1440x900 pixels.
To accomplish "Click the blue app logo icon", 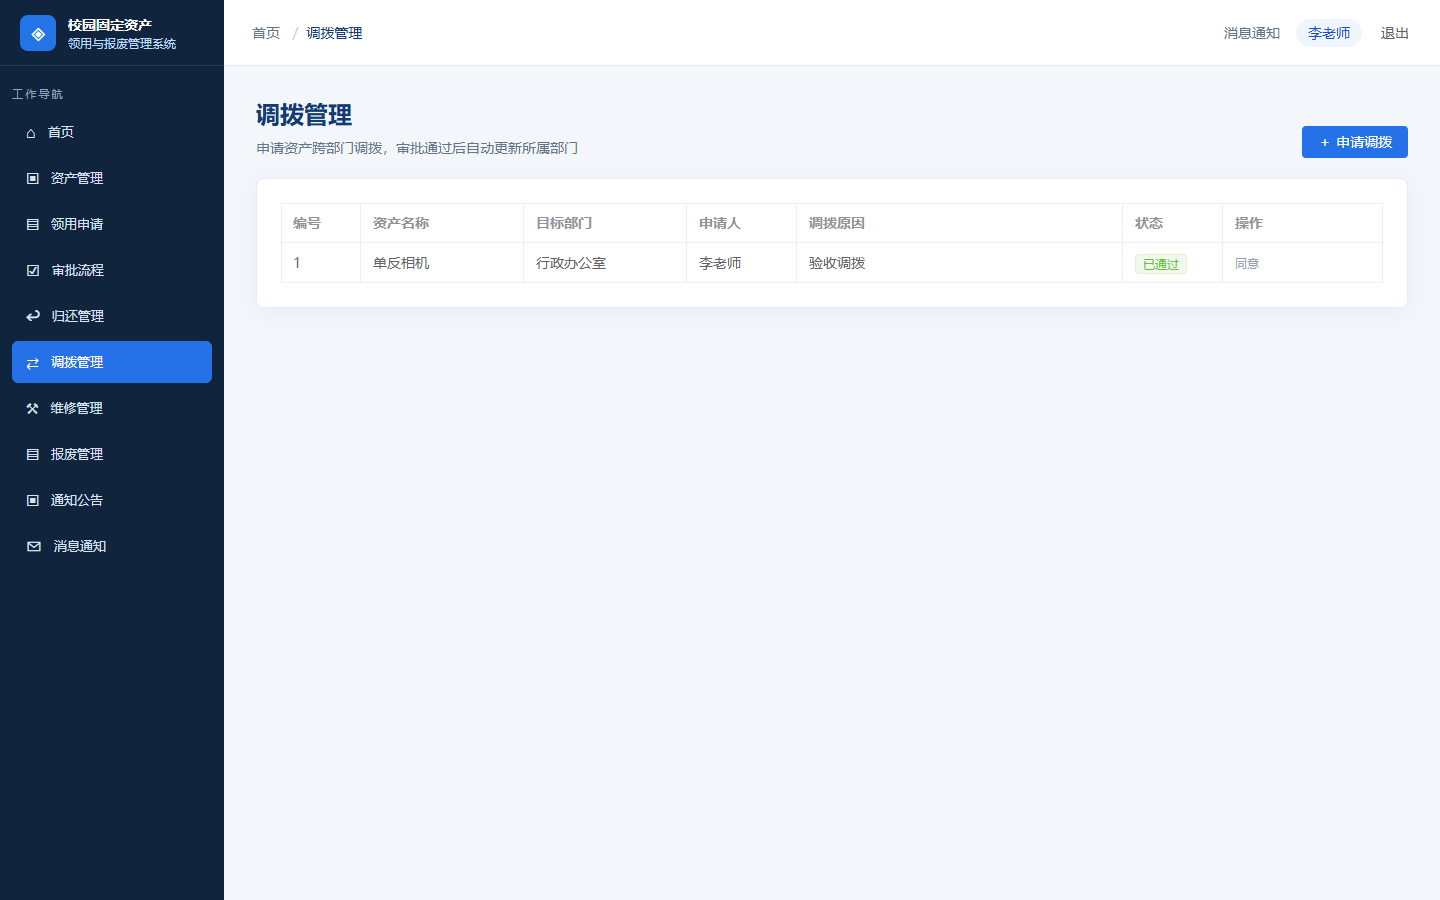I will pyautogui.click(x=38, y=33).
